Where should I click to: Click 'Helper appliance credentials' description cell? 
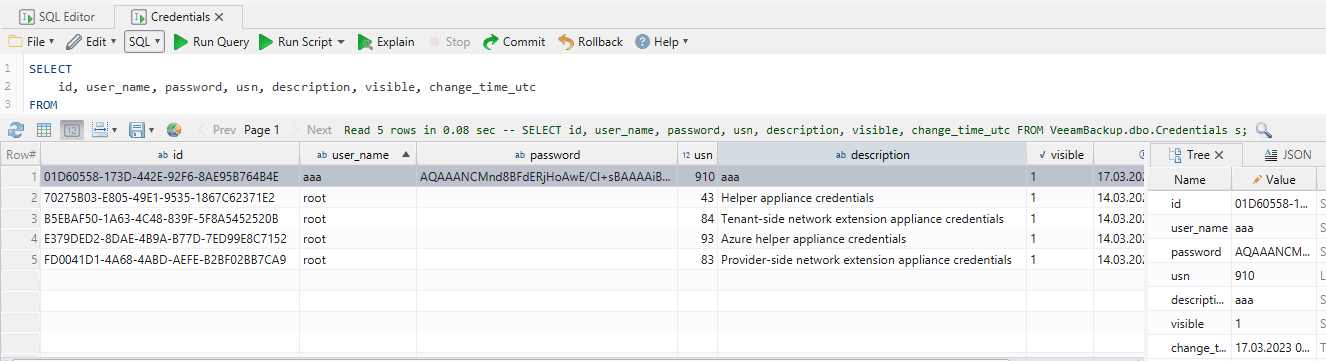[872, 198]
